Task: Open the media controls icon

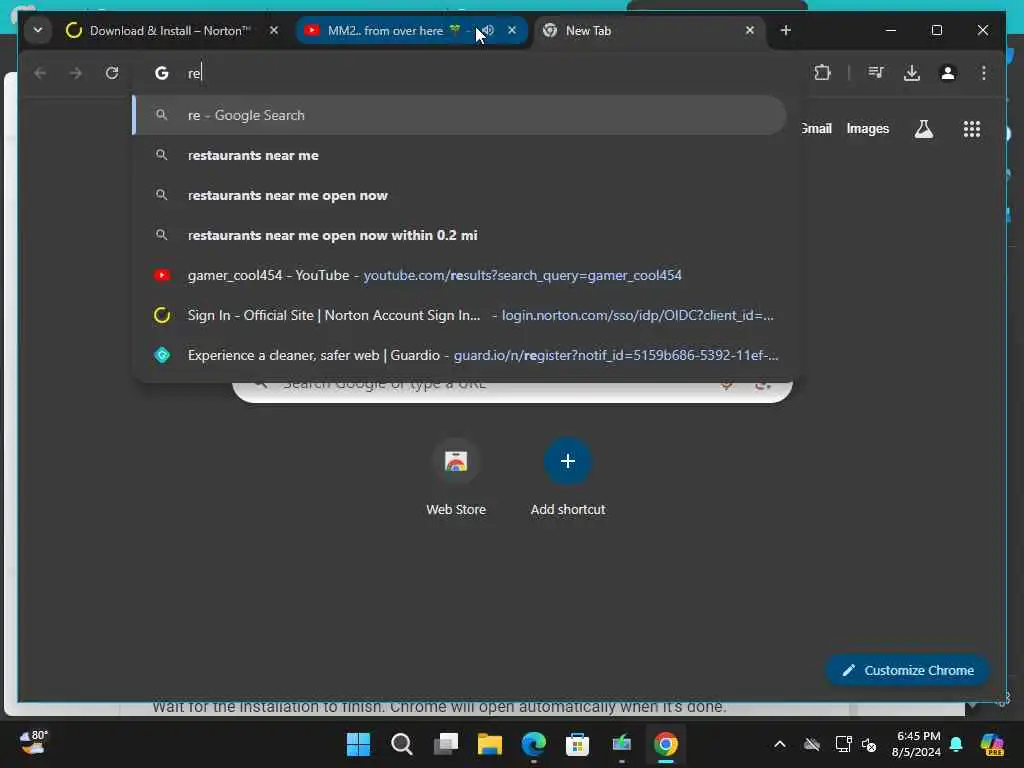Action: (x=876, y=72)
